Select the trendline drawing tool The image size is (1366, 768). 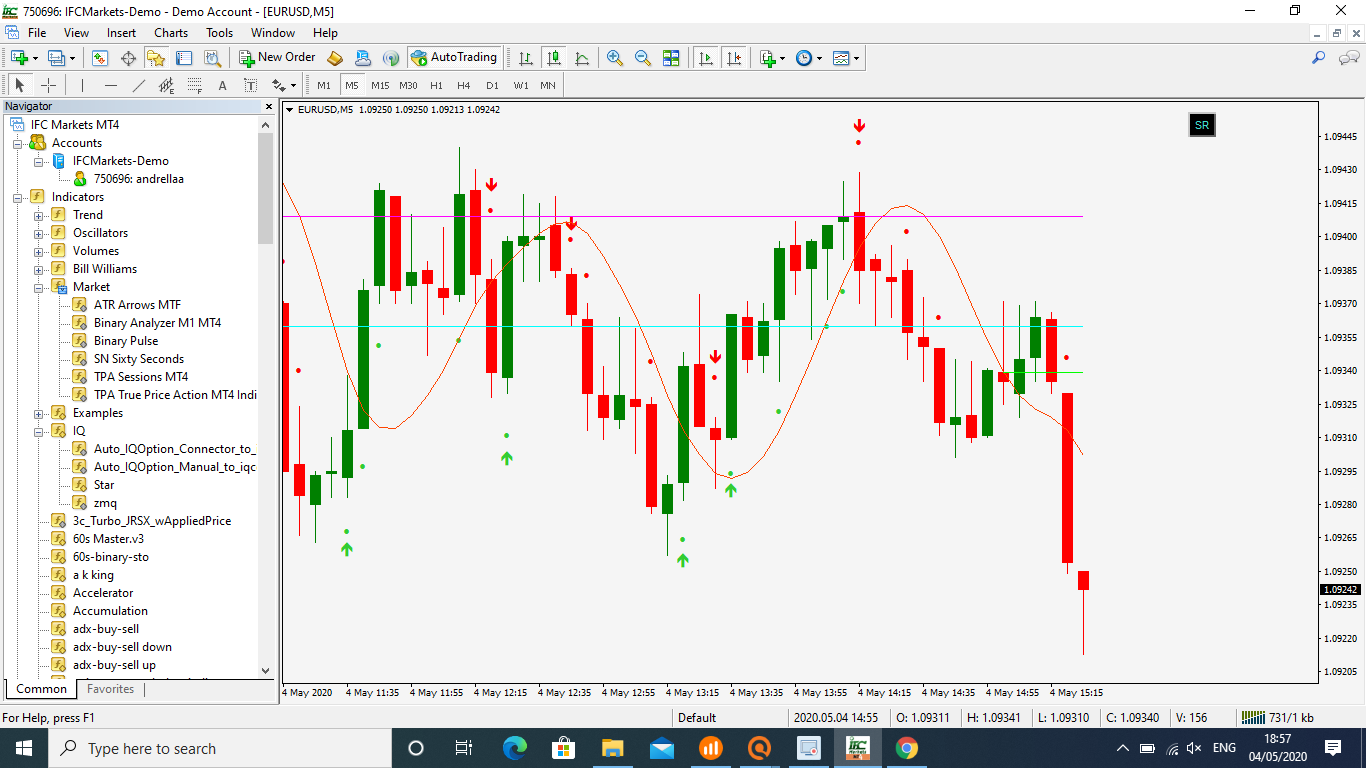tap(139, 85)
